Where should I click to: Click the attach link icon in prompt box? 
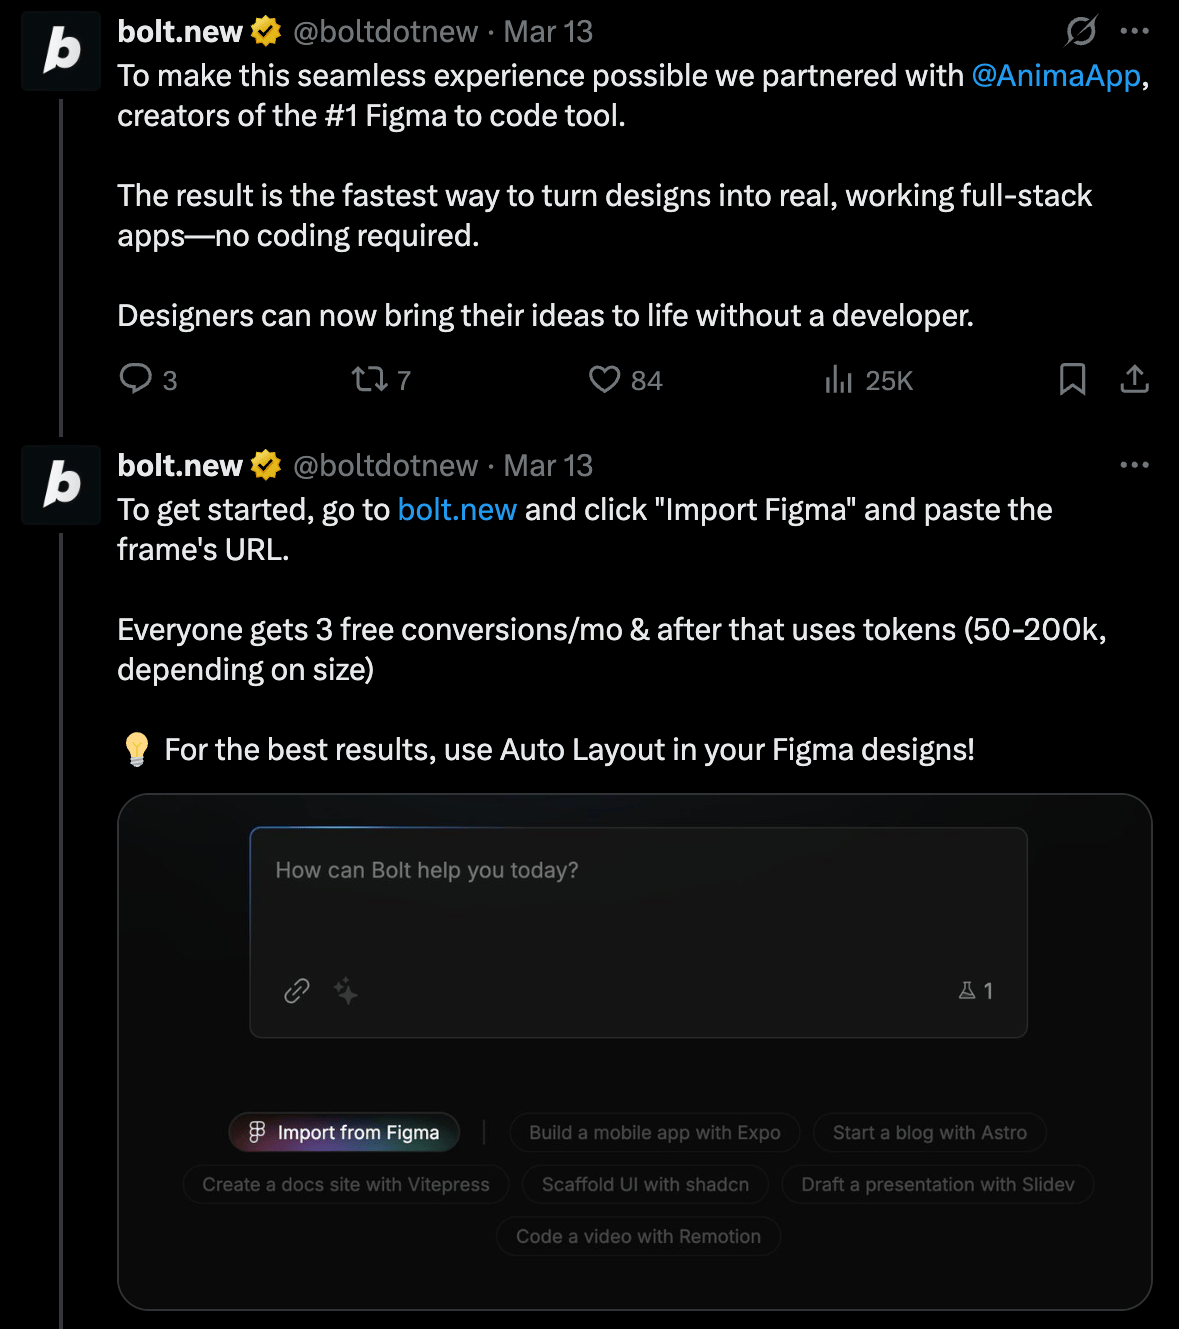pos(297,990)
